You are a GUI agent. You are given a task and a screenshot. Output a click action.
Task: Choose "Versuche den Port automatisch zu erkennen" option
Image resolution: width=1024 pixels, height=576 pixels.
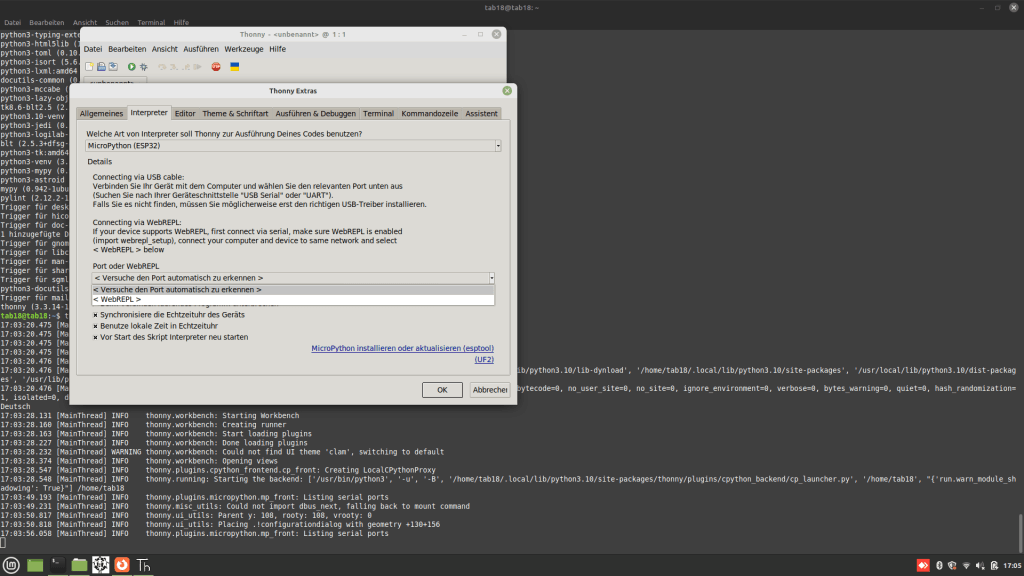coord(178,289)
